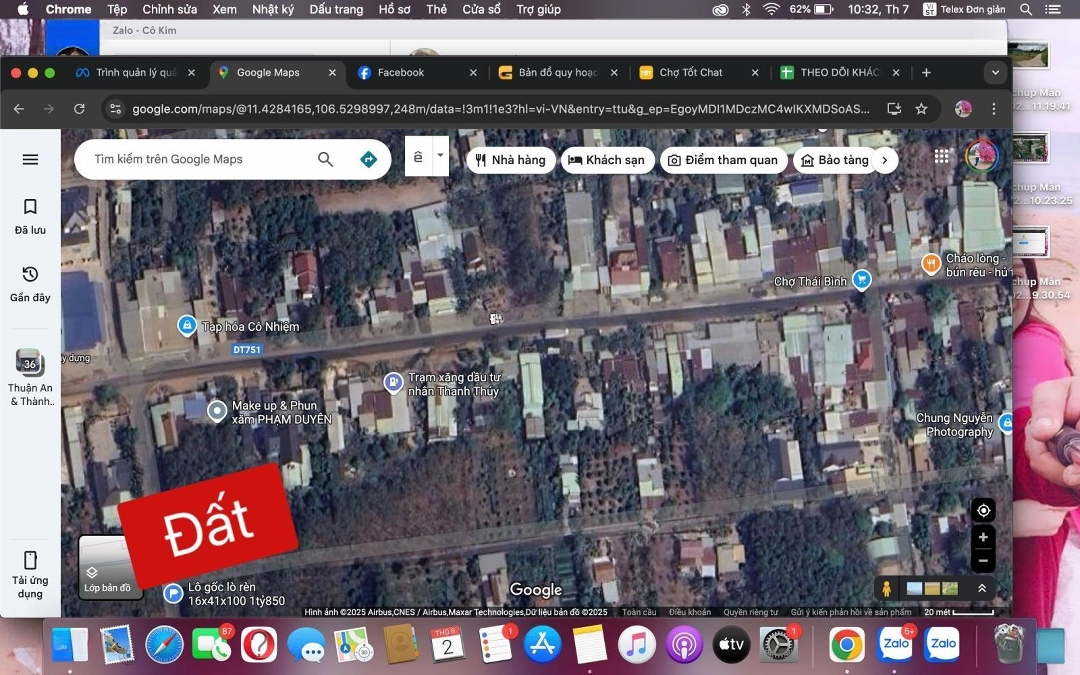This screenshot has width=1080, height=675.
Task: Open the Chrome tab list dropdown
Action: [994, 73]
